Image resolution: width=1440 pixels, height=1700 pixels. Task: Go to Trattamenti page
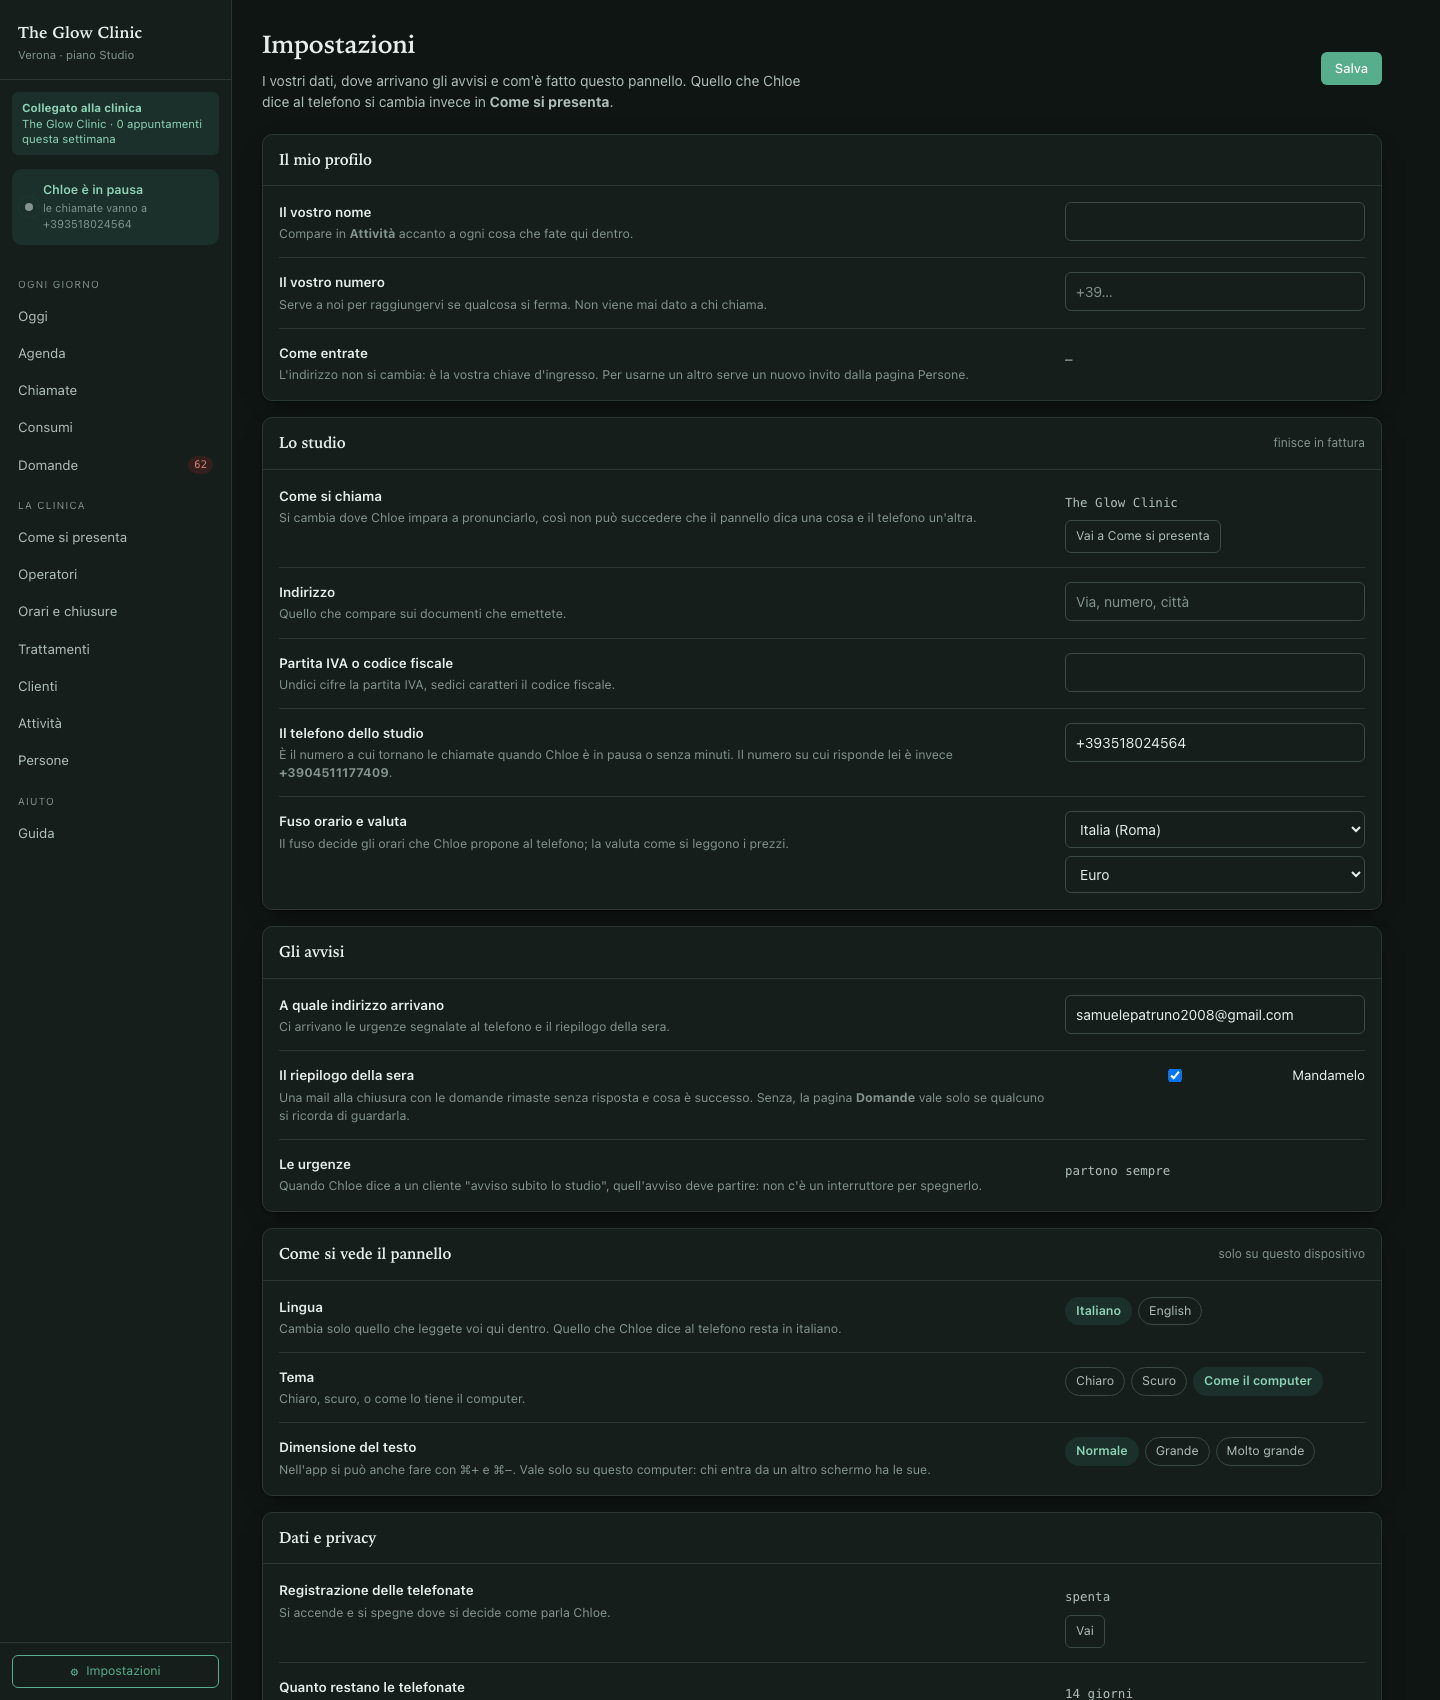pyautogui.click(x=115, y=649)
